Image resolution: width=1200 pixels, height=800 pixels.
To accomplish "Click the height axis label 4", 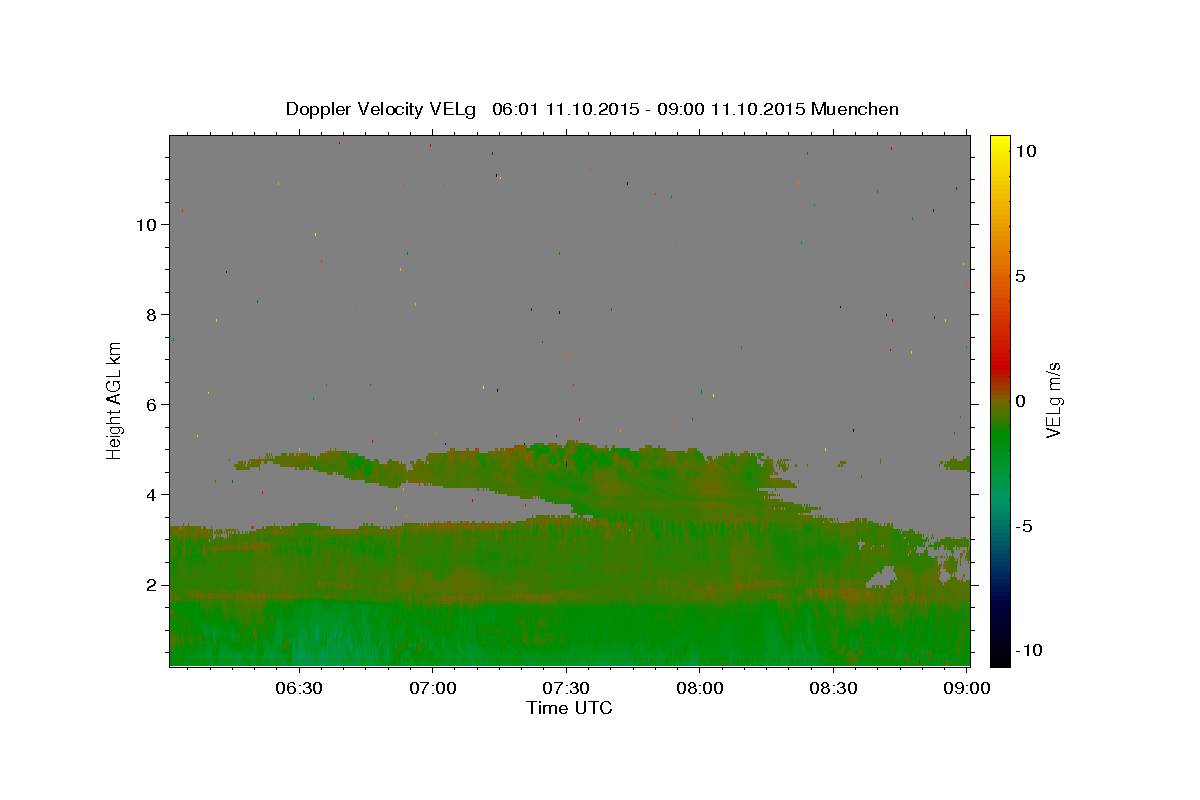I will pos(151,495).
